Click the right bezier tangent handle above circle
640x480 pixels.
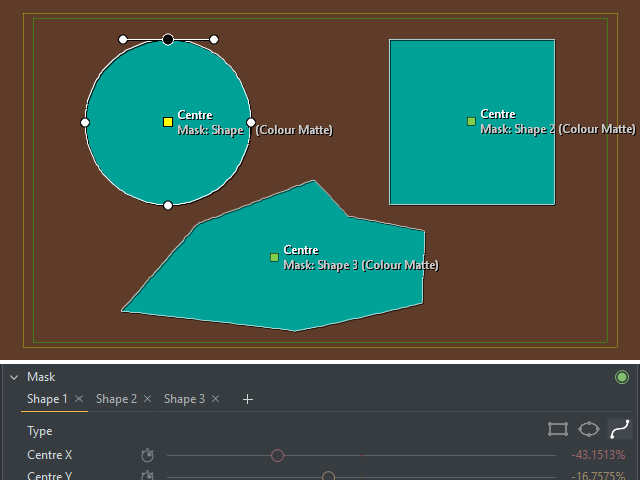tap(214, 39)
